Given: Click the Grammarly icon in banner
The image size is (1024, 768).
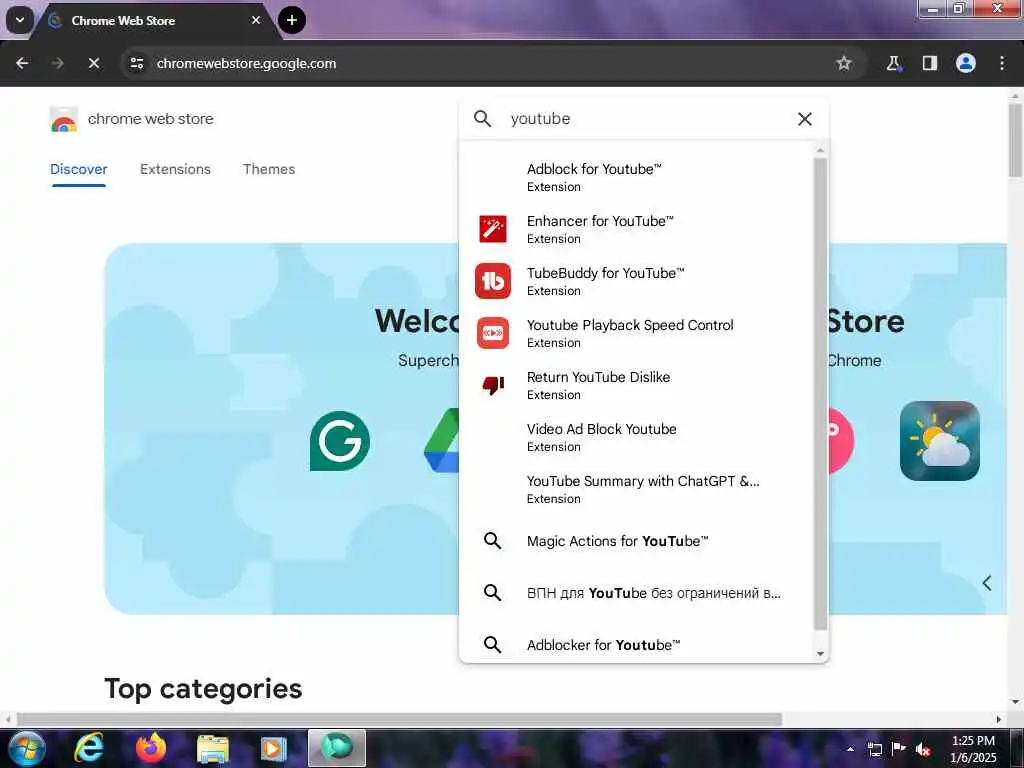Looking at the screenshot, I should tap(340, 441).
